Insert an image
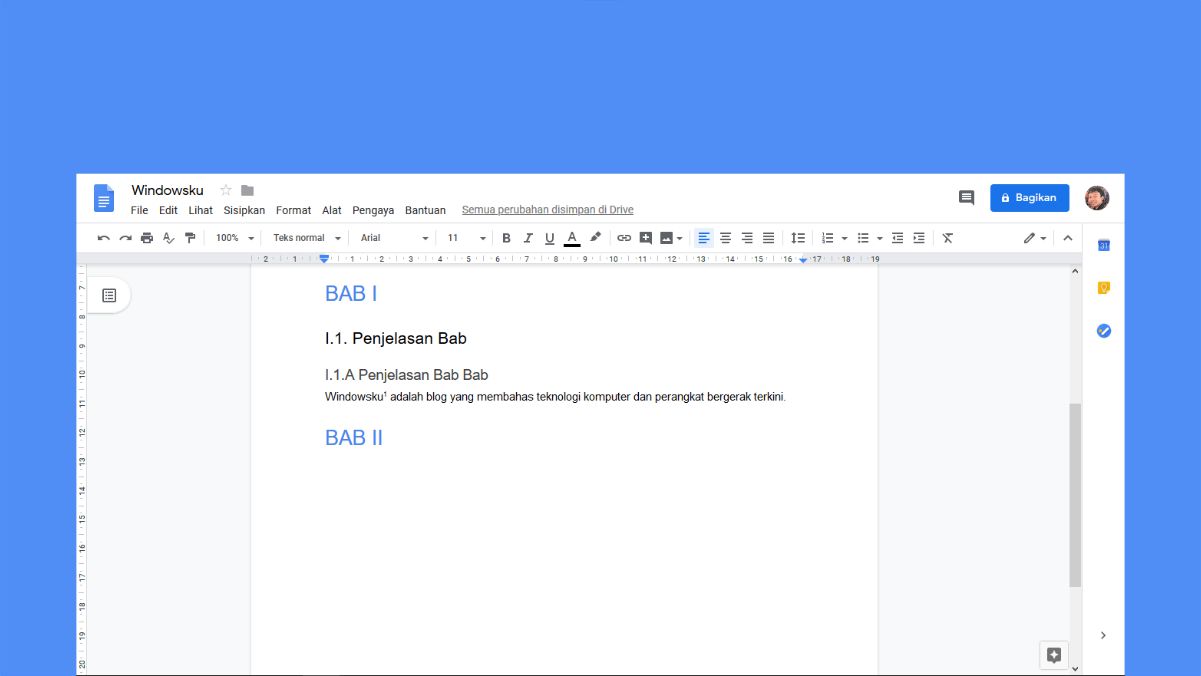The width and height of the screenshot is (1201, 676). [x=667, y=237]
